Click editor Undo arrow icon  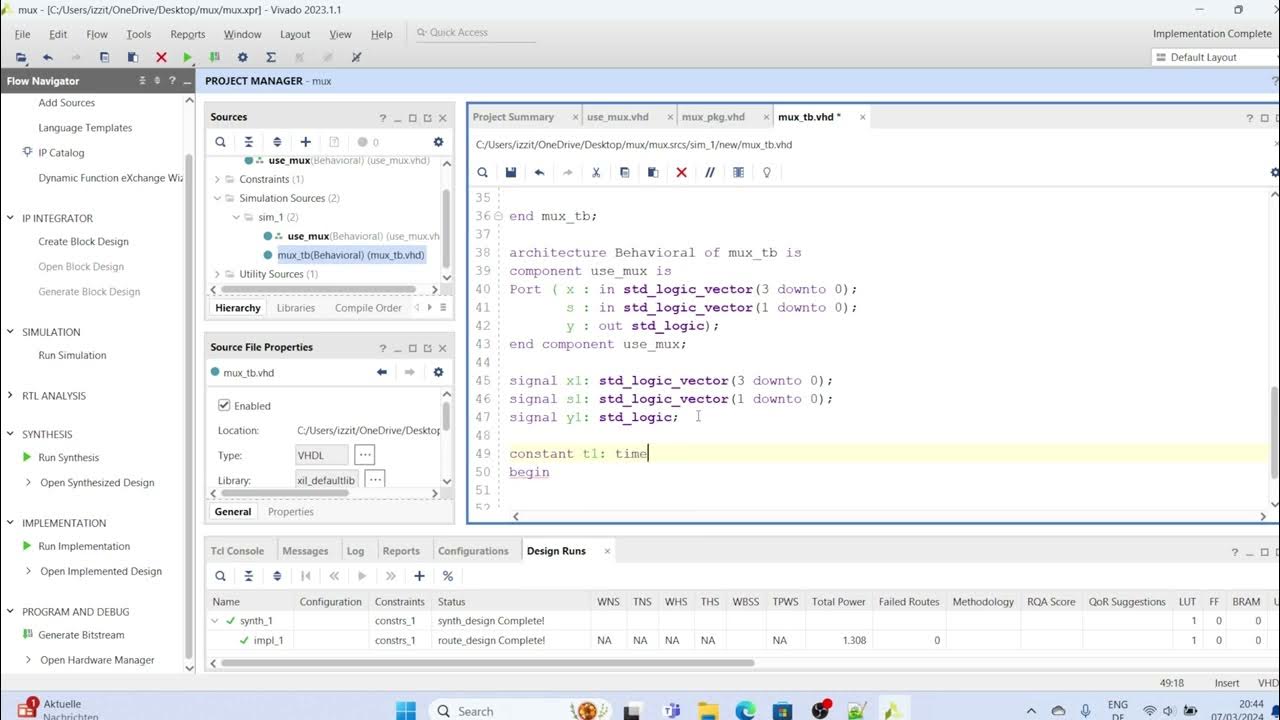pos(539,172)
